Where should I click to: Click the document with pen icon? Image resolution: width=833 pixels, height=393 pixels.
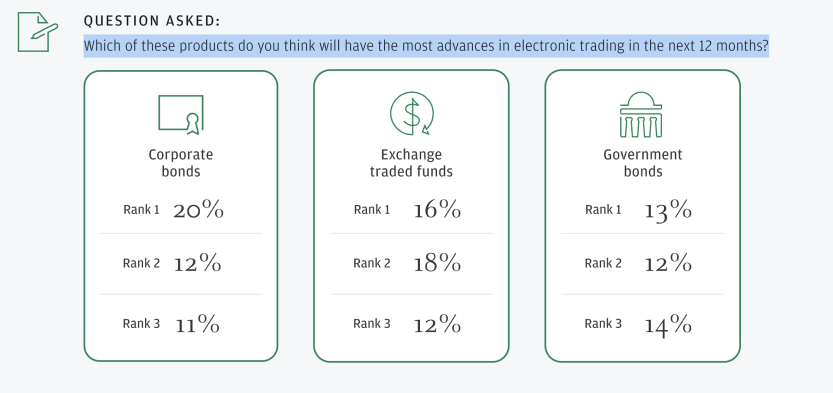(x=38, y=32)
